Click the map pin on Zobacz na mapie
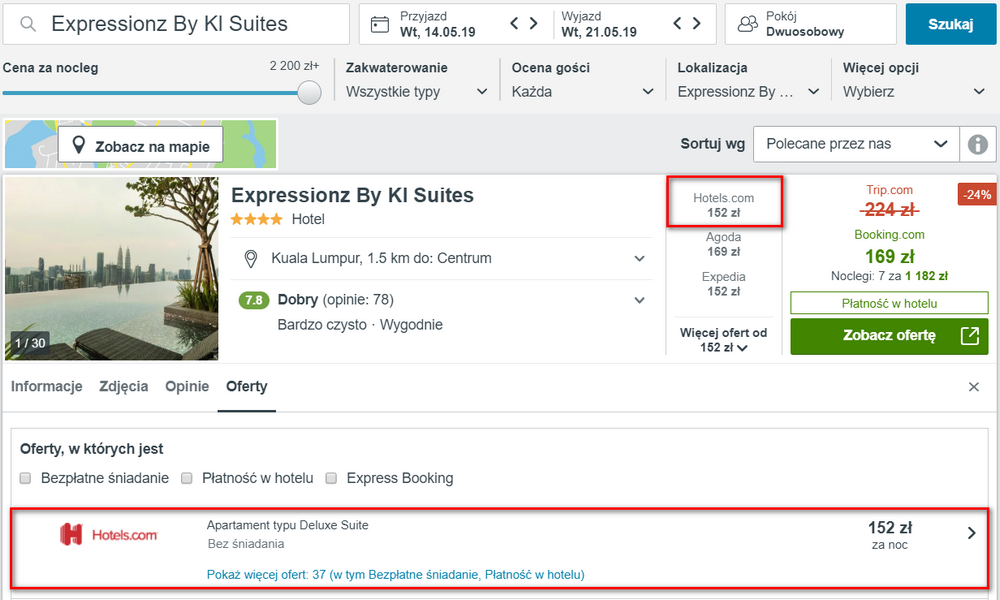Screen dimensions: 1000x600 [x=78, y=145]
